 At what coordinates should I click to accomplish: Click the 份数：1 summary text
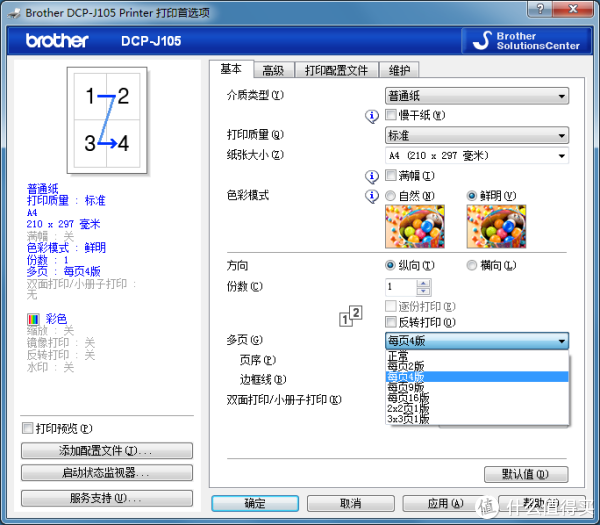pos(47,260)
